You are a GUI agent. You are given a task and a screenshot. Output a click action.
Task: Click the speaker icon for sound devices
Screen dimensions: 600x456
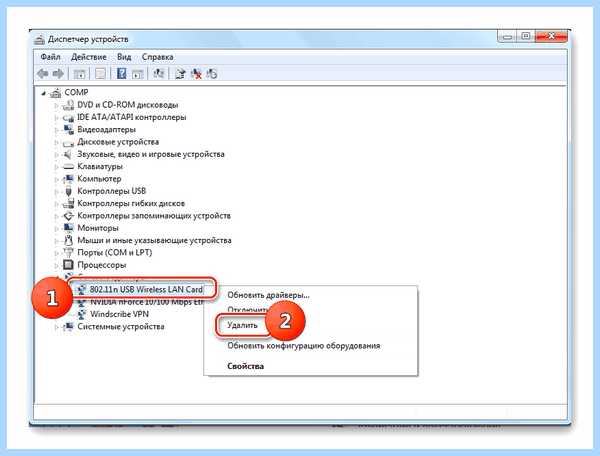tap(68, 154)
